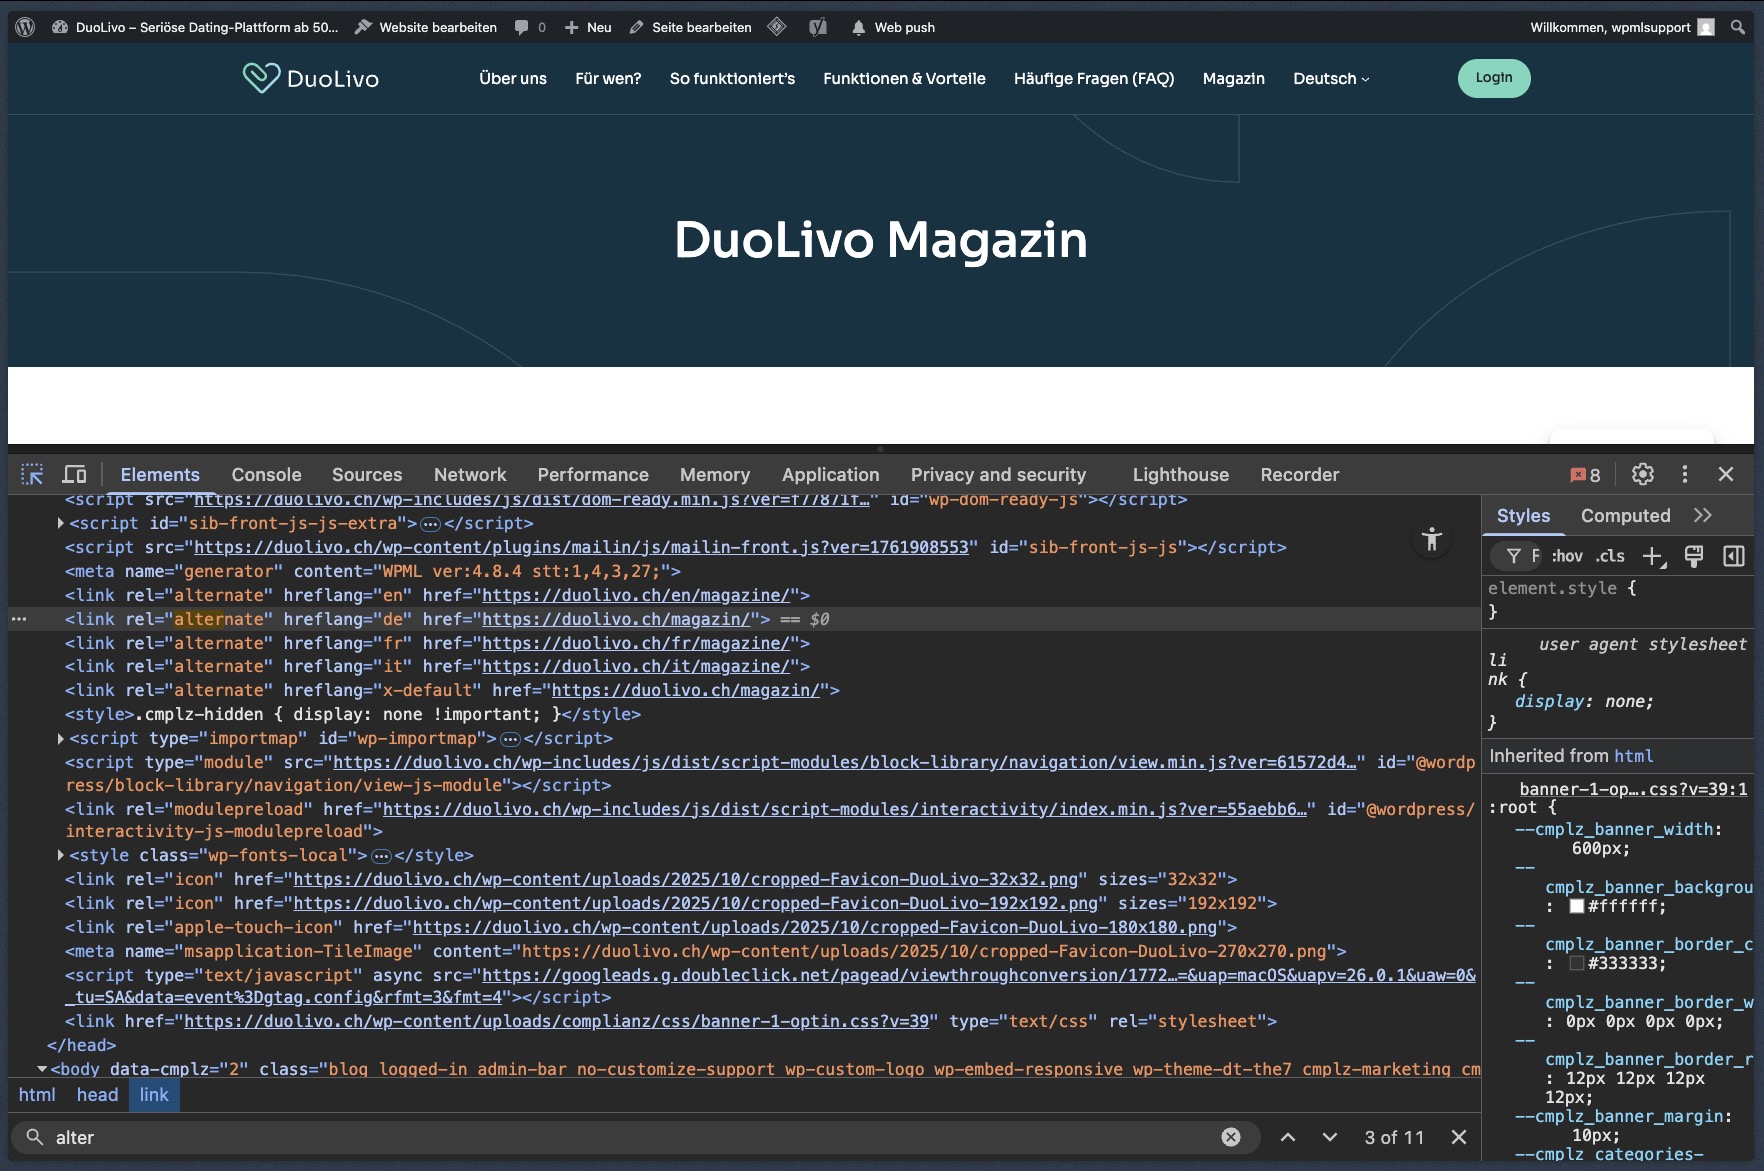
Task: Toggle the device toolbar icon
Action: (x=75, y=474)
